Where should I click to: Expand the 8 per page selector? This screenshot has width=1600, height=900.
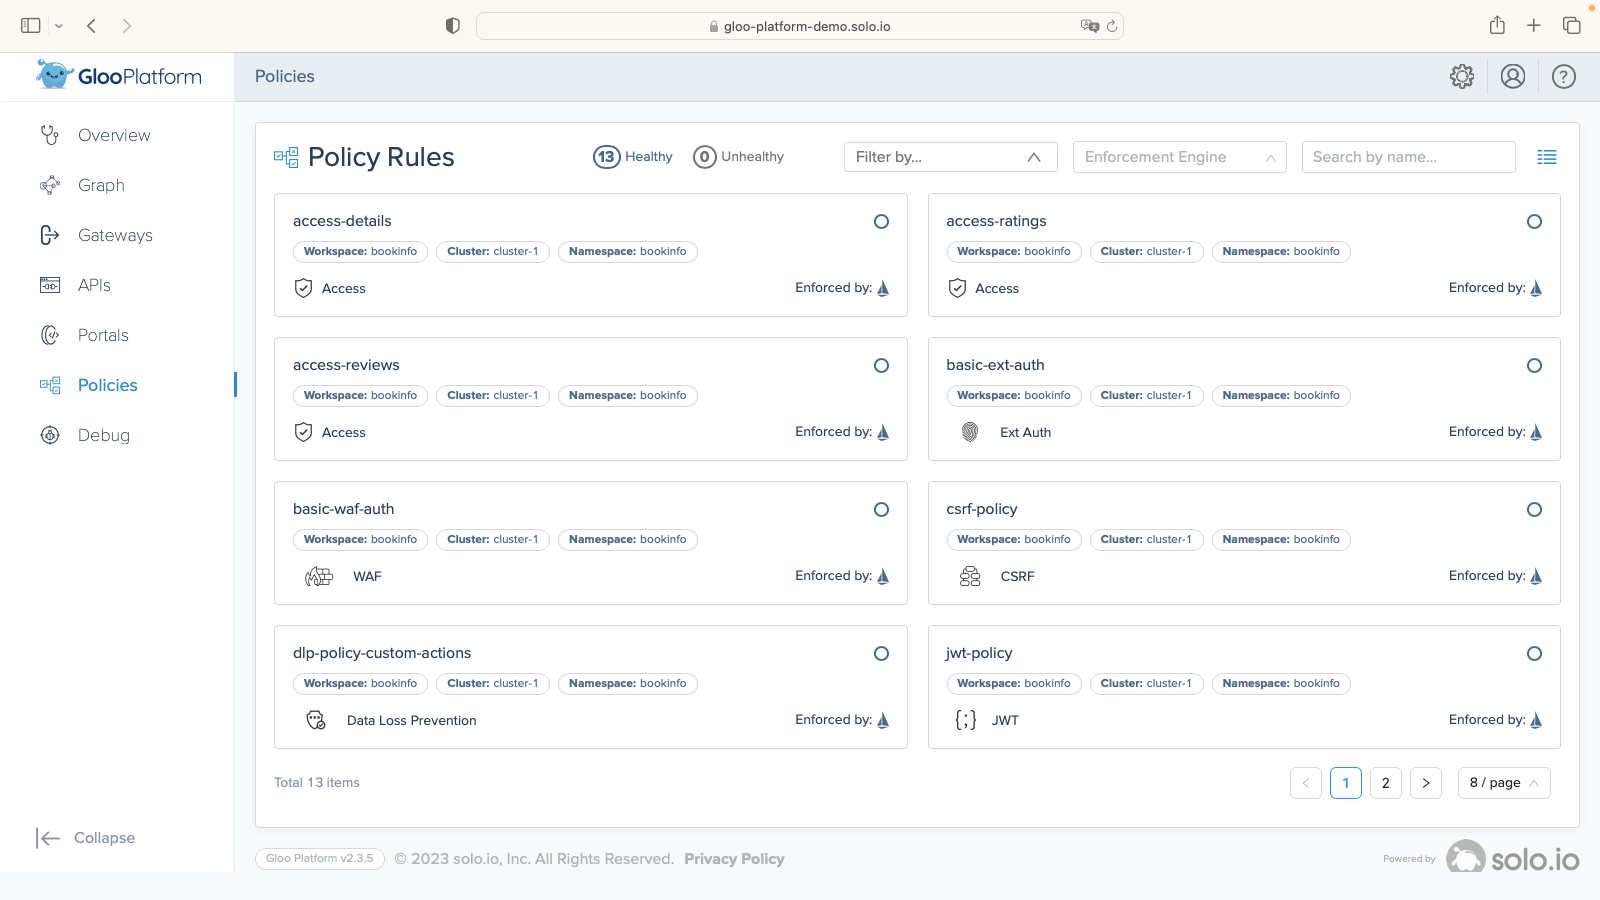click(x=1503, y=783)
